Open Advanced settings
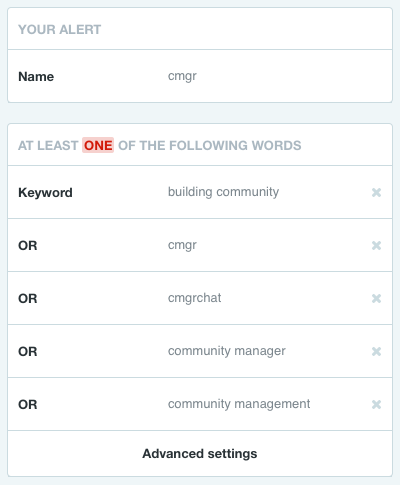Image resolution: width=400 pixels, height=485 pixels. coord(200,454)
